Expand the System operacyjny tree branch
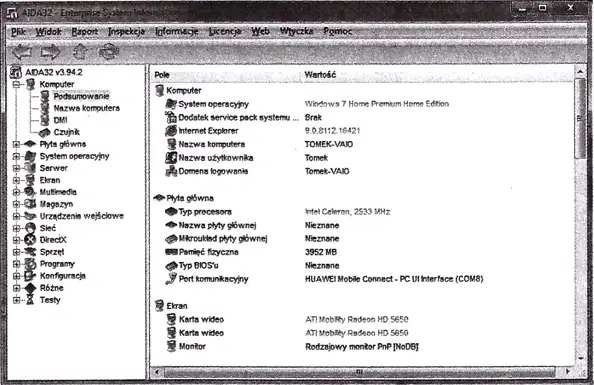The height and width of the screenshot is (385, 594). tap(16, 156)
